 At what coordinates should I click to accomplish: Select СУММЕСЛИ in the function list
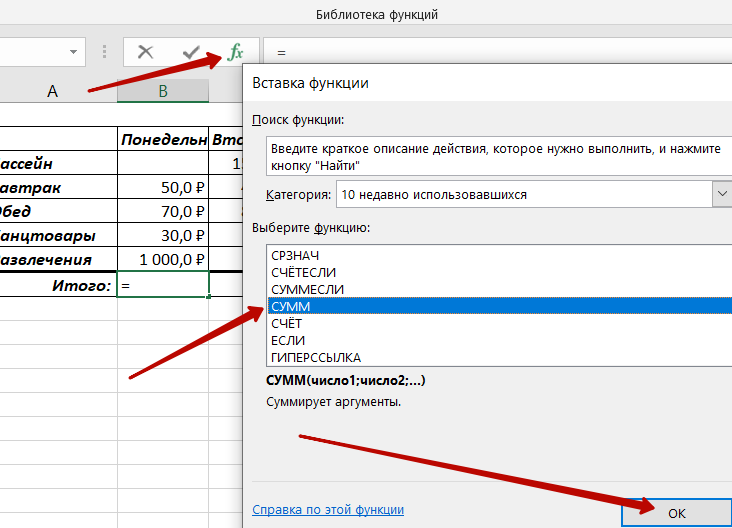coord(307,289)
